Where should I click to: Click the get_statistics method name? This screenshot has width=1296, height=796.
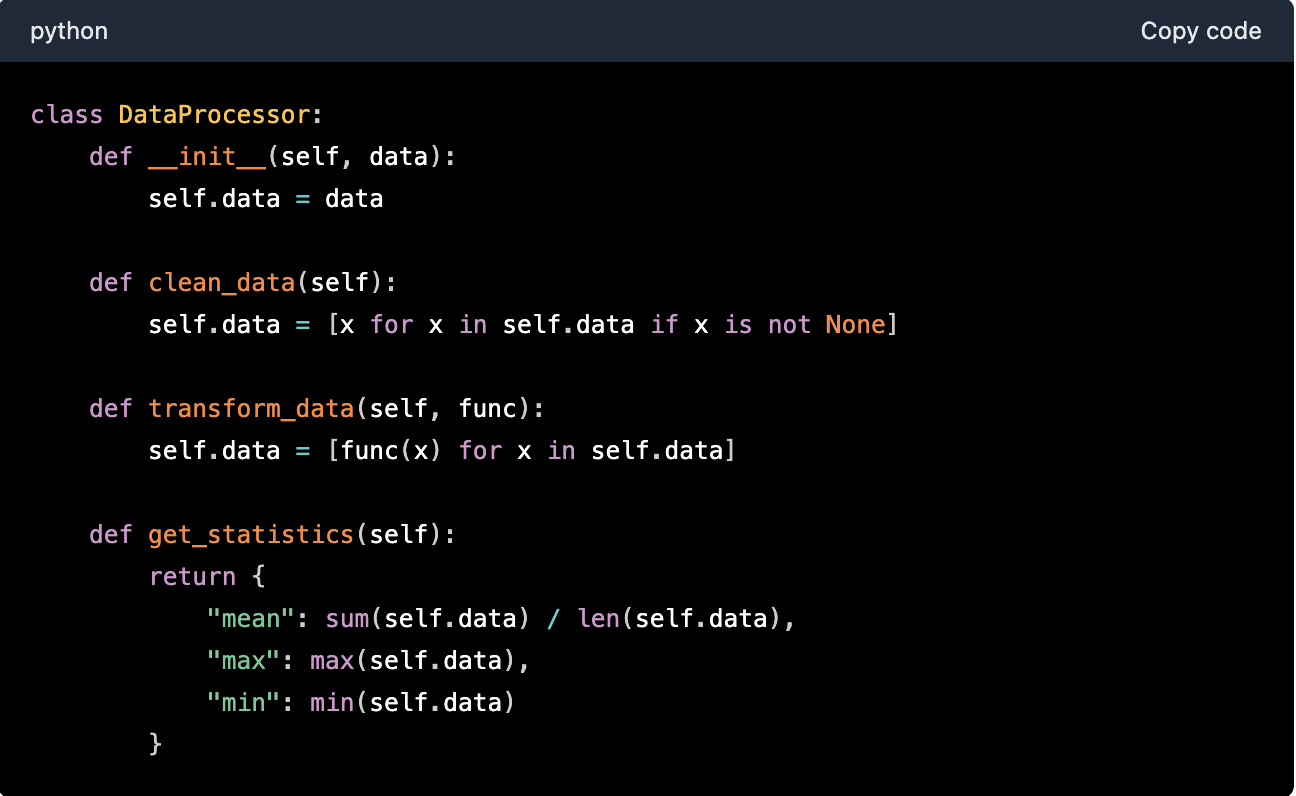click(x=251, y=535)
